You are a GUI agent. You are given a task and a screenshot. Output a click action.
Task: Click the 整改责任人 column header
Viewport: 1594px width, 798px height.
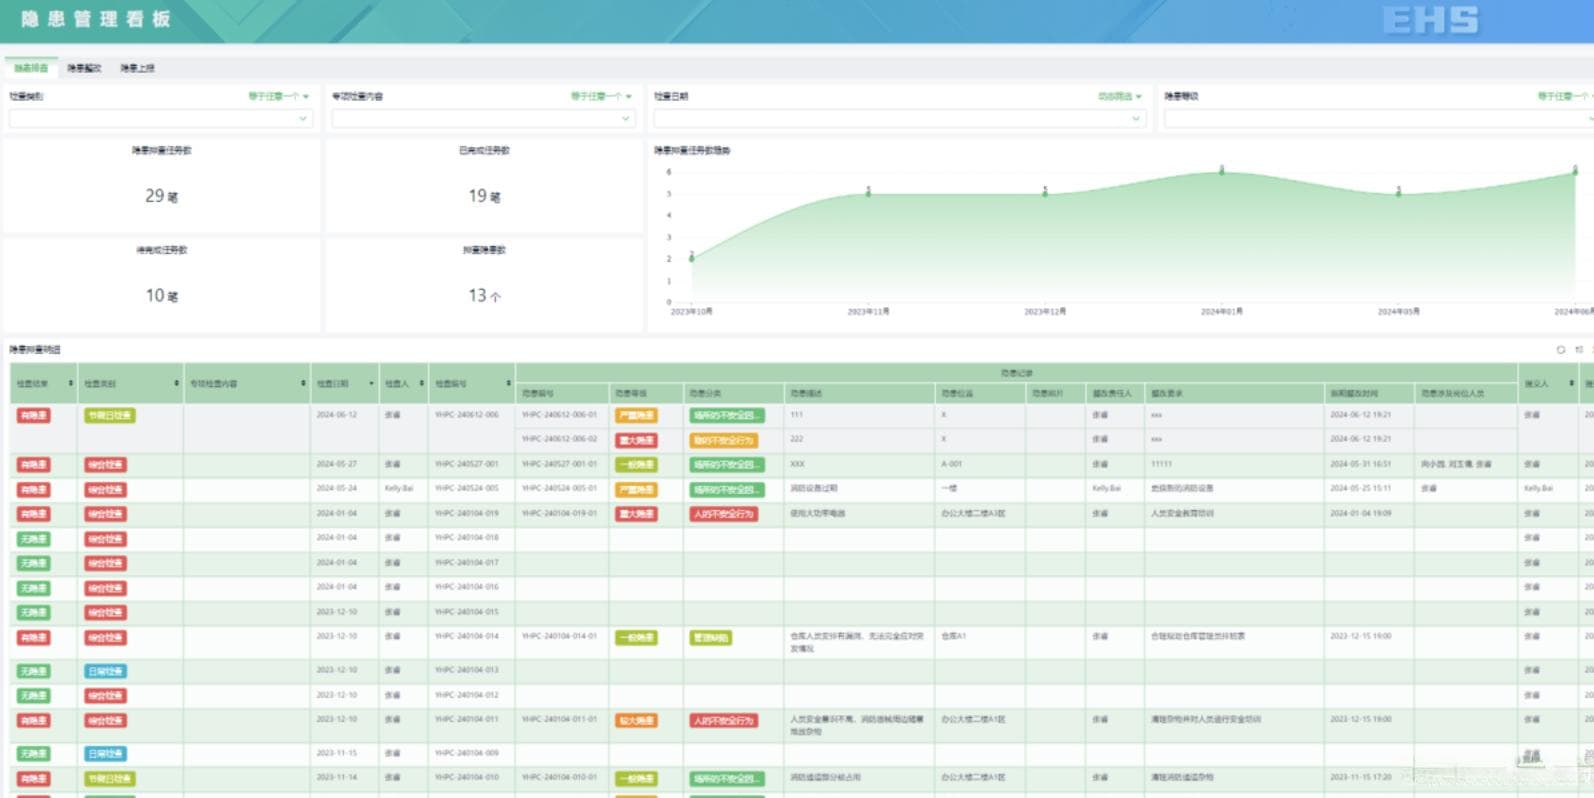pos(1114,393)
